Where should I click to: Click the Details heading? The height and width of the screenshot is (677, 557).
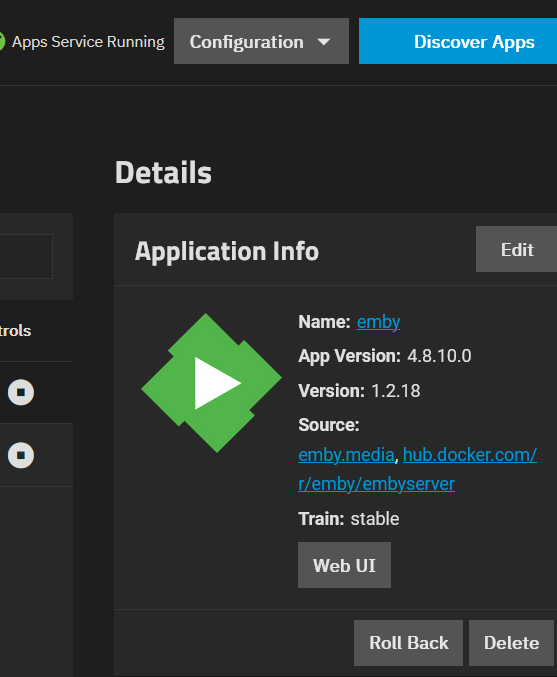[163, 172]
